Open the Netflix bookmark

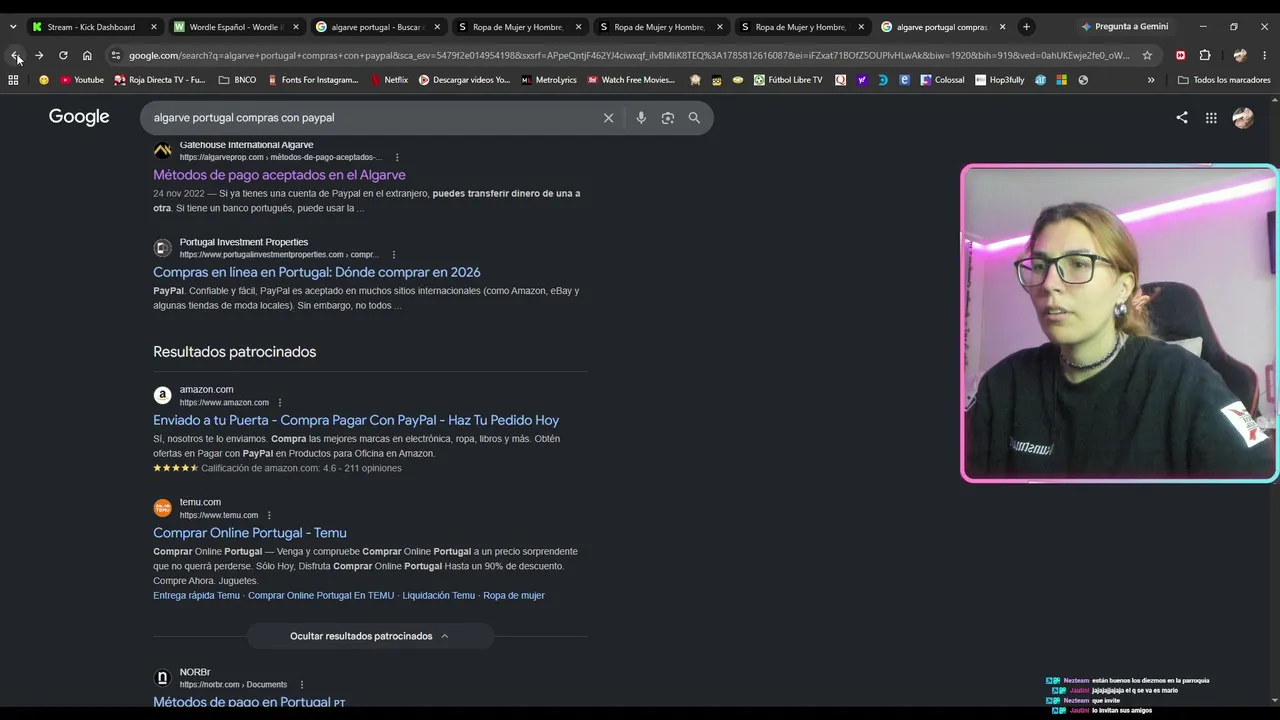[x=390, y=80]
